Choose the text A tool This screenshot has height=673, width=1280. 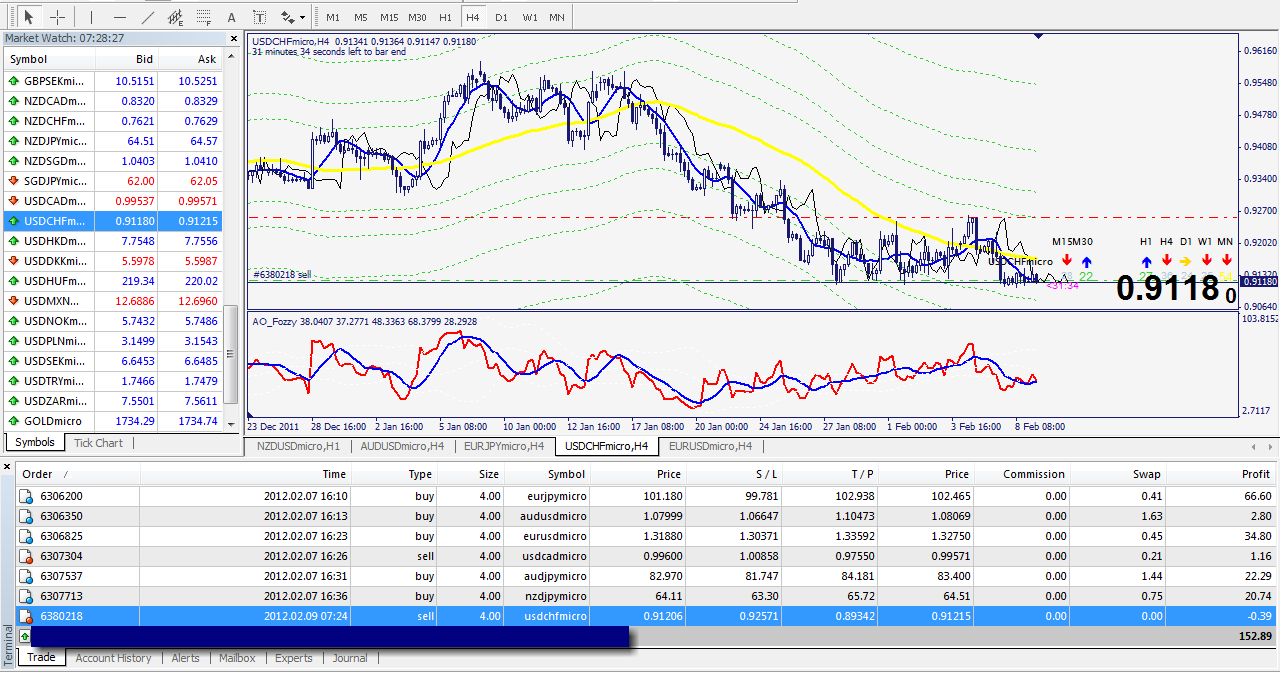point(232,17)
